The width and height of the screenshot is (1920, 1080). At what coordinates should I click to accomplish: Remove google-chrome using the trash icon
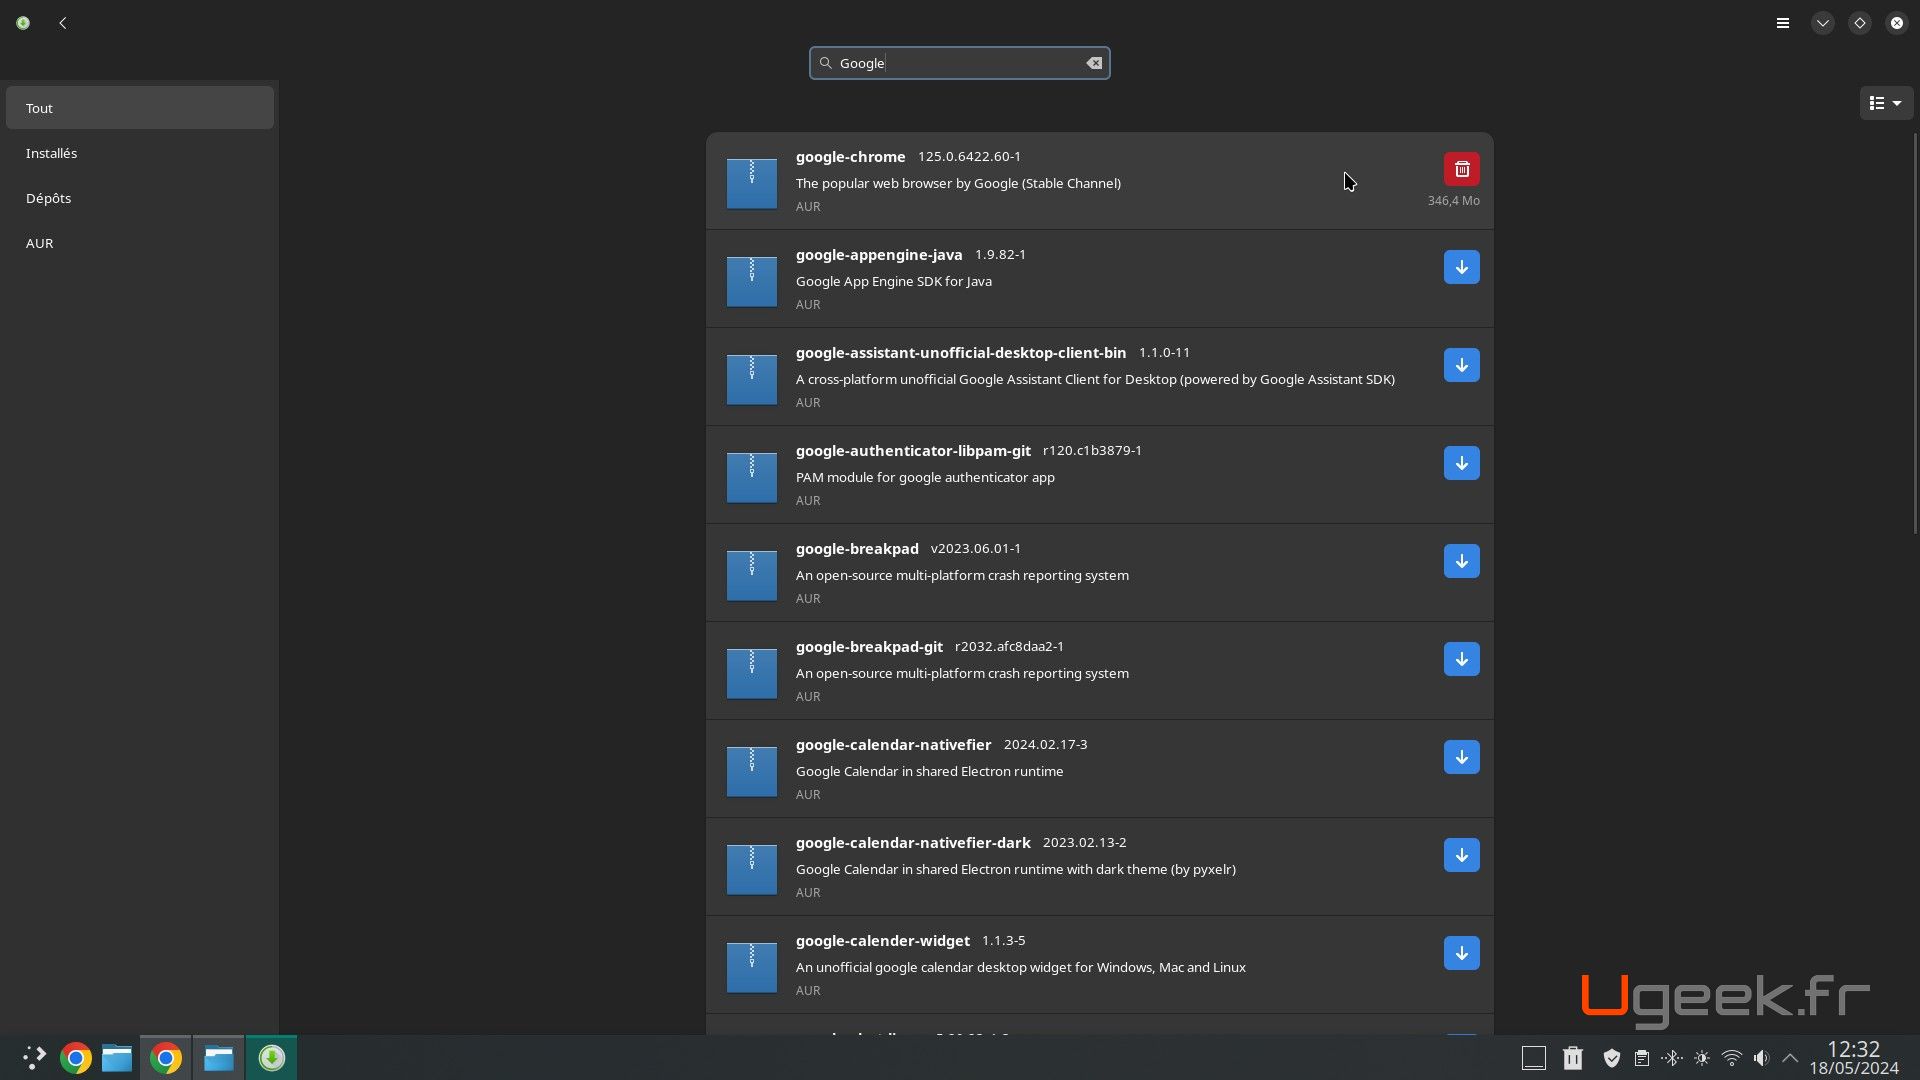(1461, 168)
